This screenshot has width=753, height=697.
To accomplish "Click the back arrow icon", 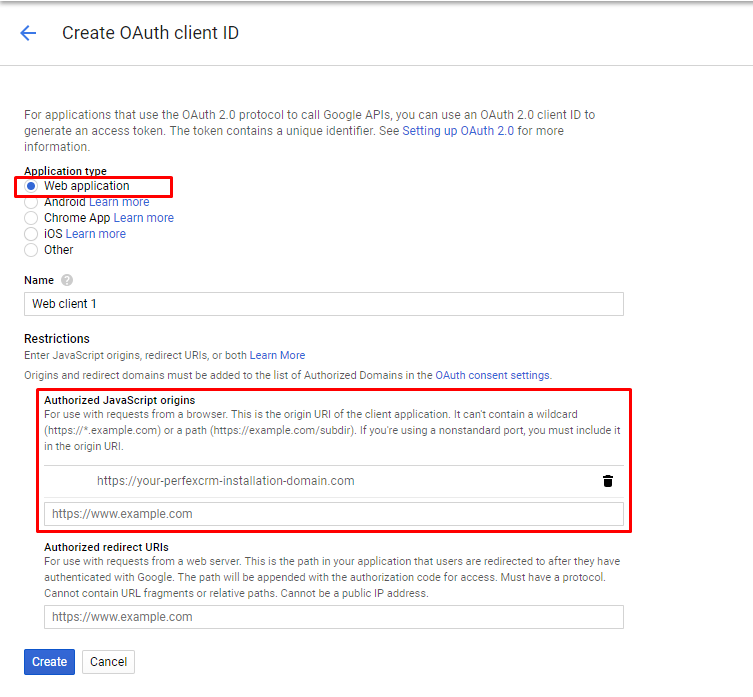I will pyautogui.click(x=28, y=33).
